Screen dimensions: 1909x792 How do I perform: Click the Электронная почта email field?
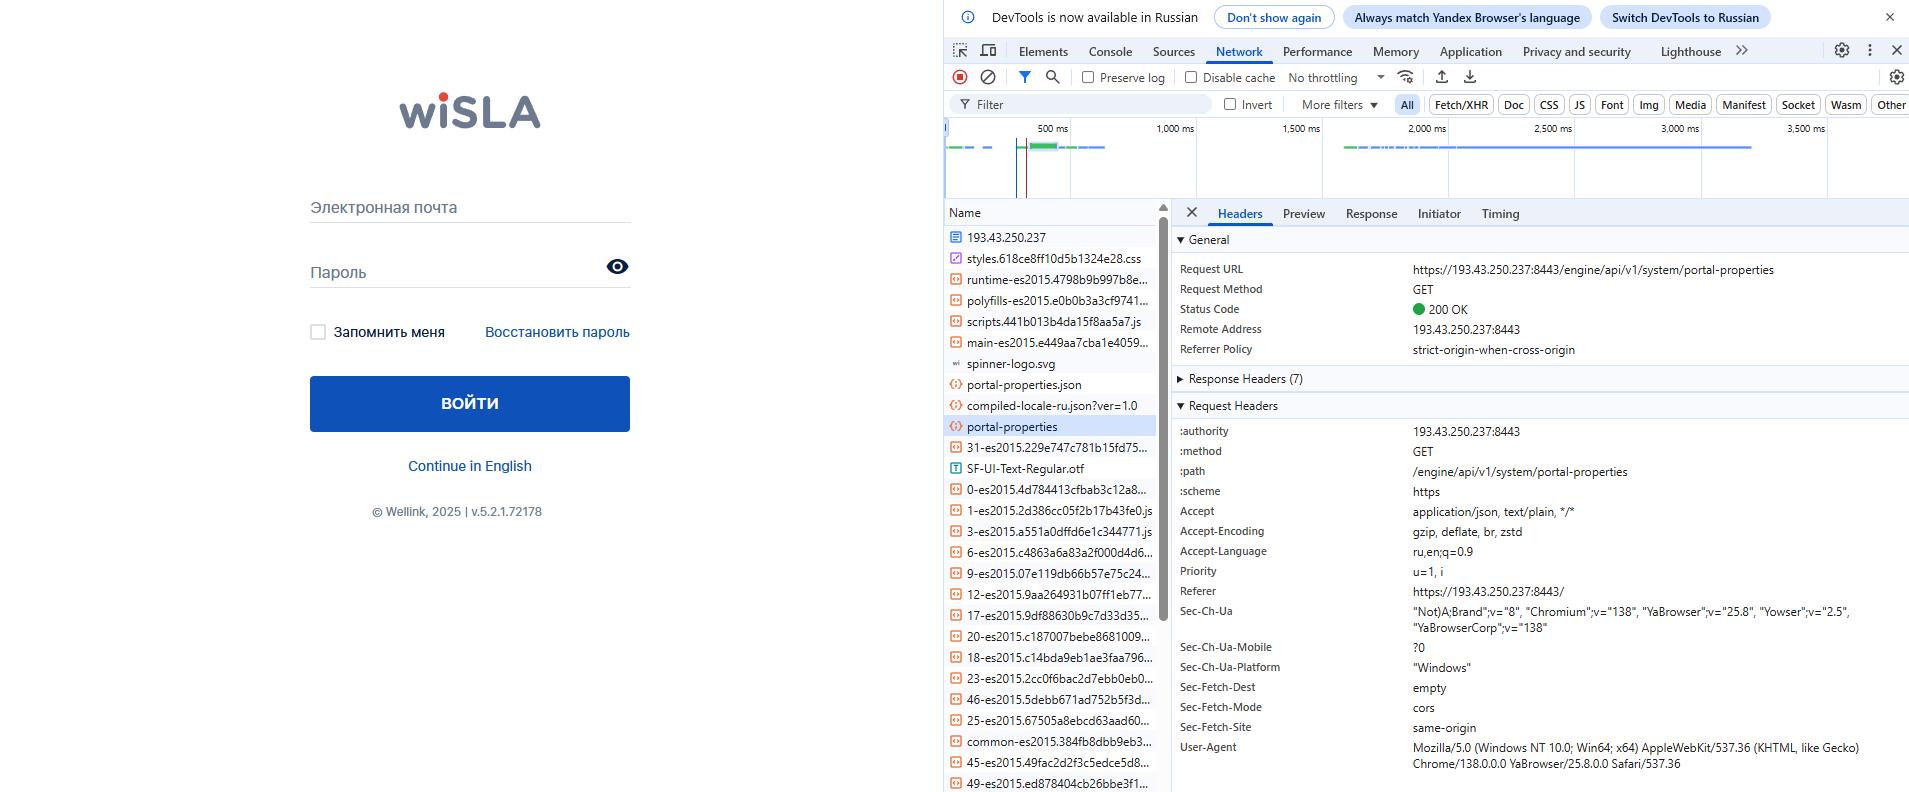470,208
